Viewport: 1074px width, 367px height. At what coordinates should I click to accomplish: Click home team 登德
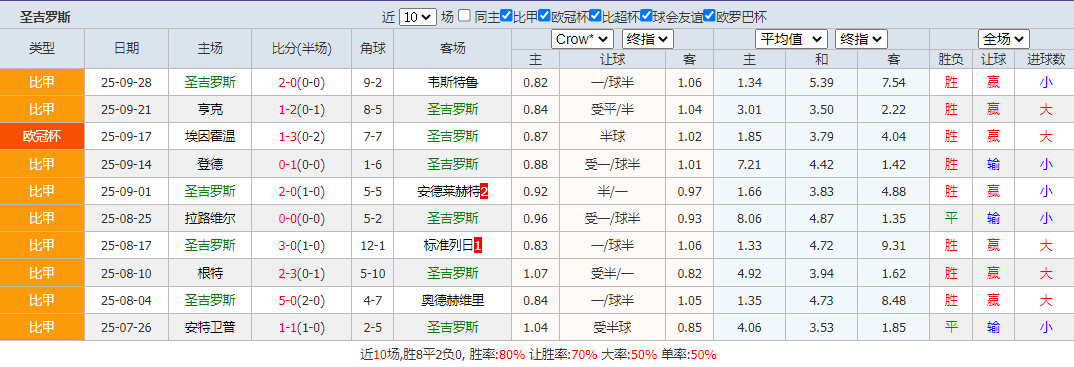tap(210, 164)
